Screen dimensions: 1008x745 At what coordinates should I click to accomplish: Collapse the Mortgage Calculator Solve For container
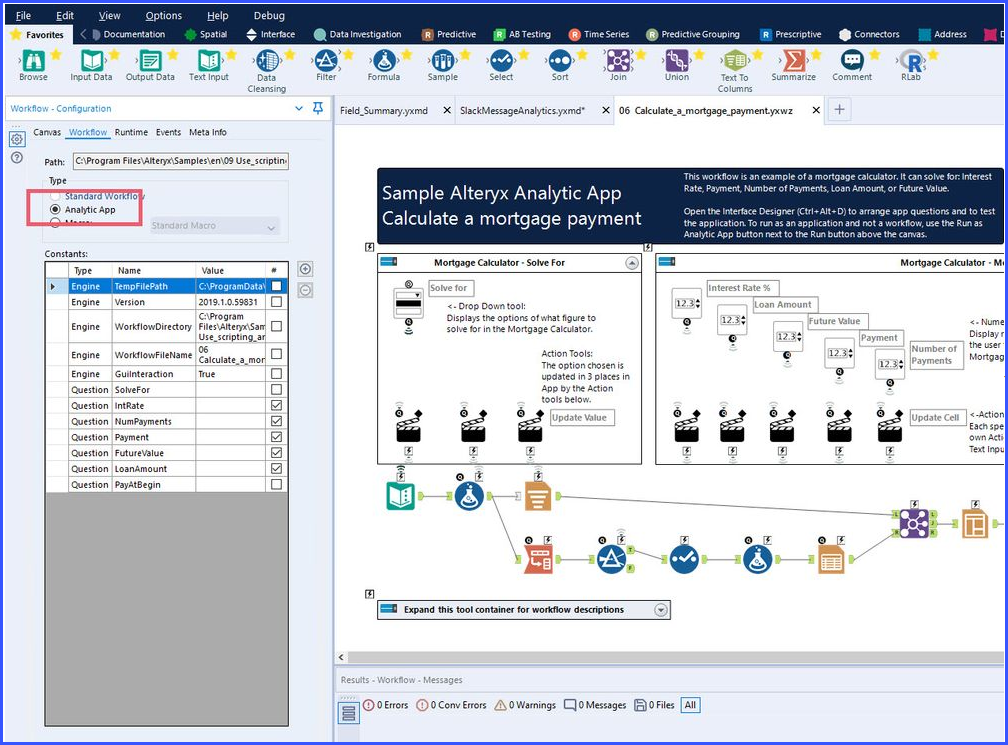(632, 263)
